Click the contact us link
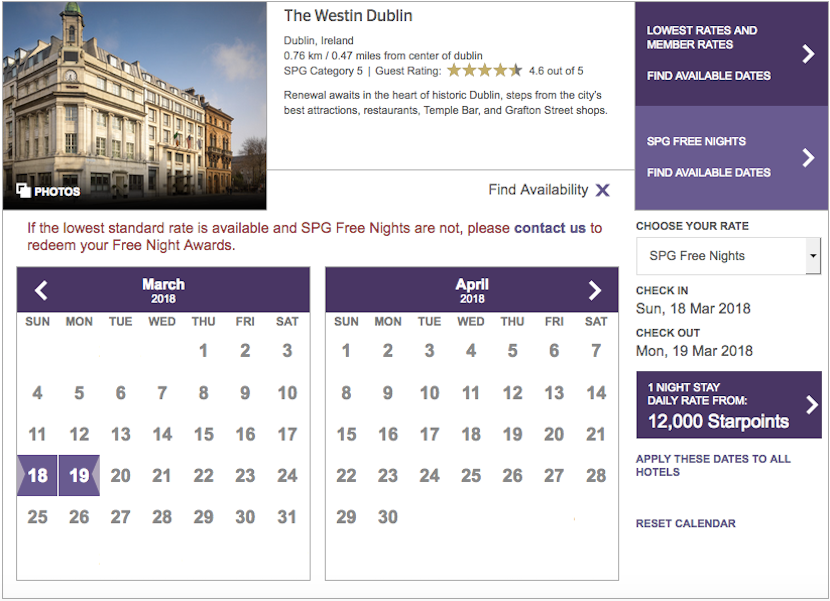The image size is (830, 601). point(549,228)
